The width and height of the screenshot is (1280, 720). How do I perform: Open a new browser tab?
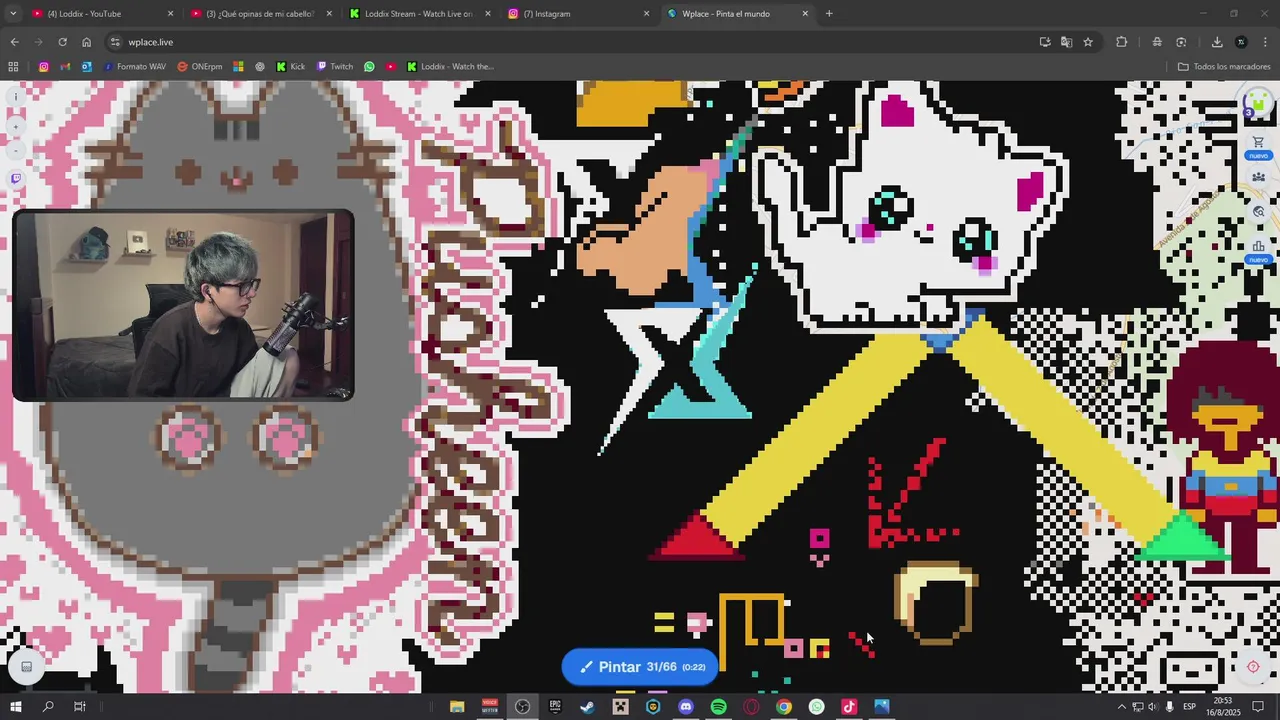point(829,14)
